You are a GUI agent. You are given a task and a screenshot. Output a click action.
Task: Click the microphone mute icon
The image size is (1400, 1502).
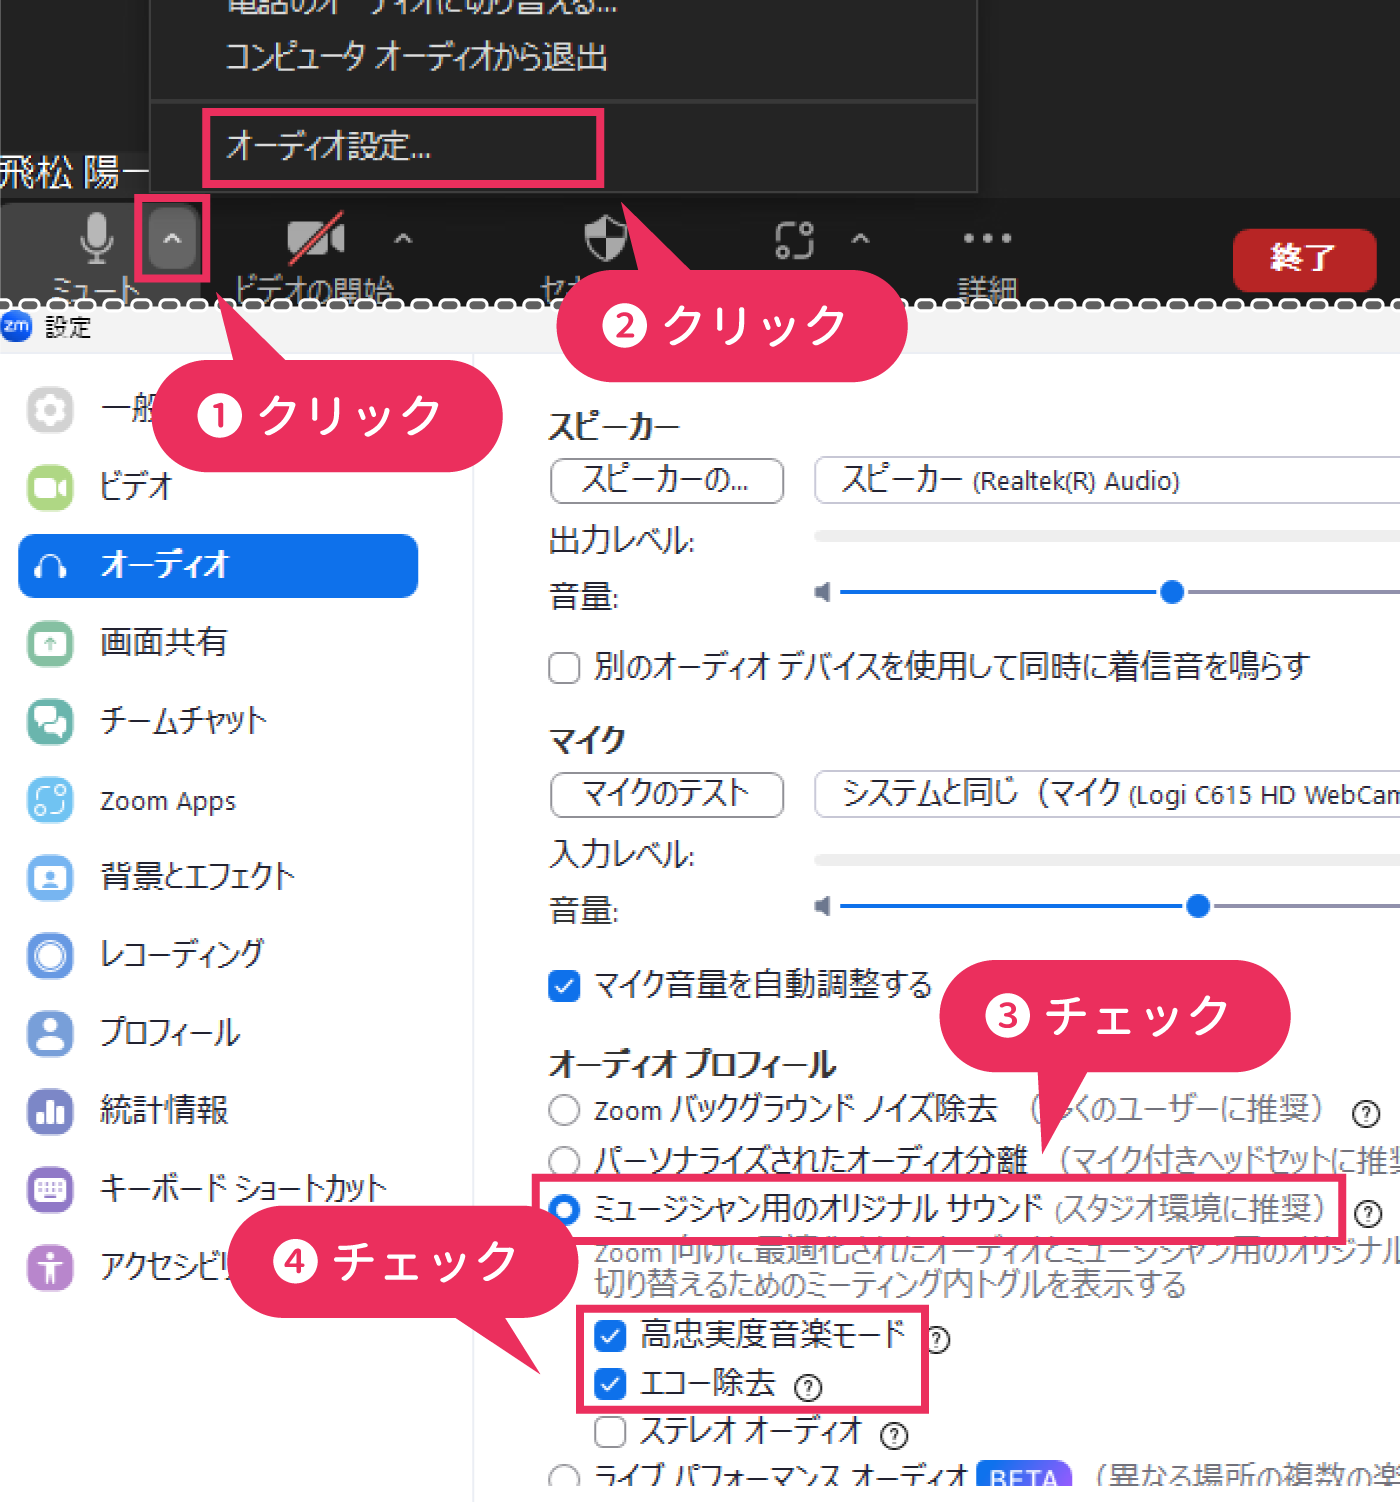tap(96, 239)
